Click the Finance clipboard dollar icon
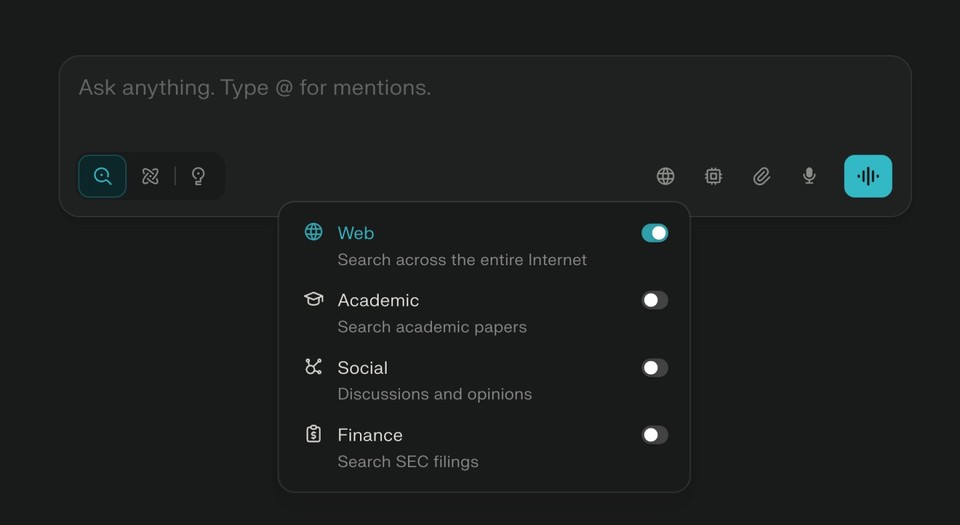The width and height of the screenshot is (960, 525). [314, 434]
